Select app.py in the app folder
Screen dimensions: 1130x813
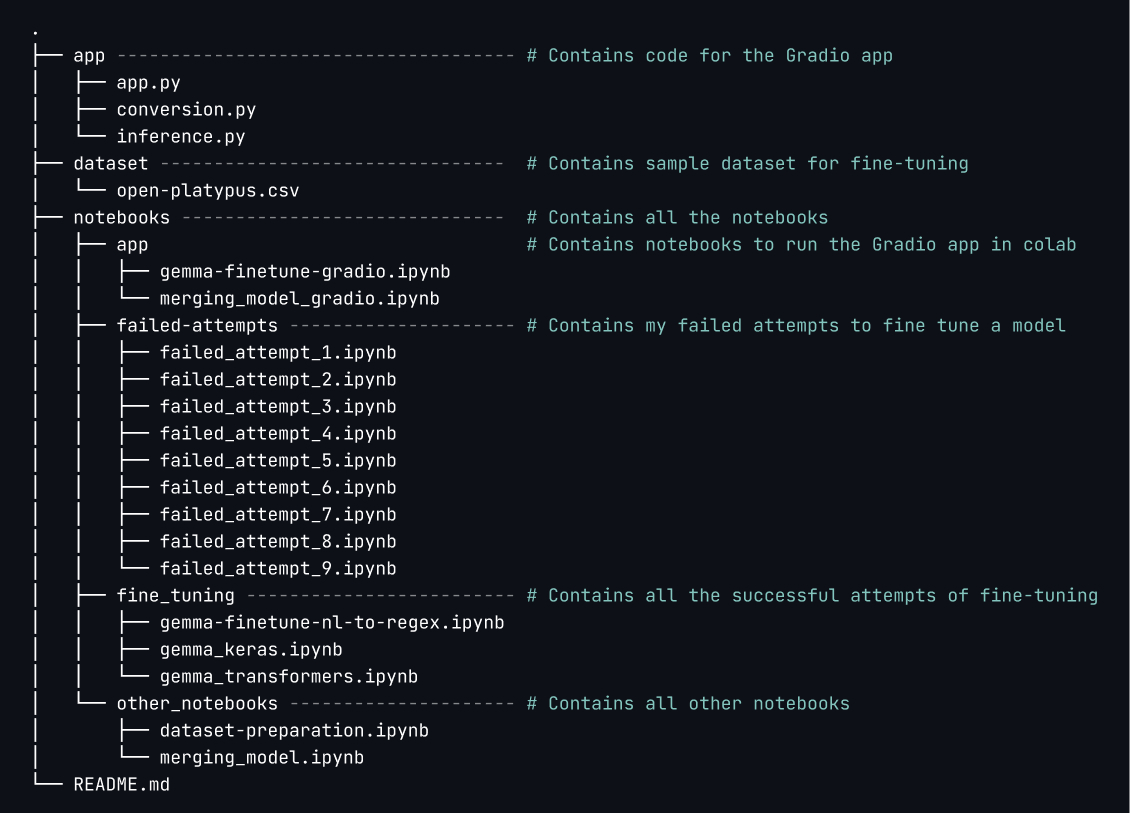[x=148, y=83]
